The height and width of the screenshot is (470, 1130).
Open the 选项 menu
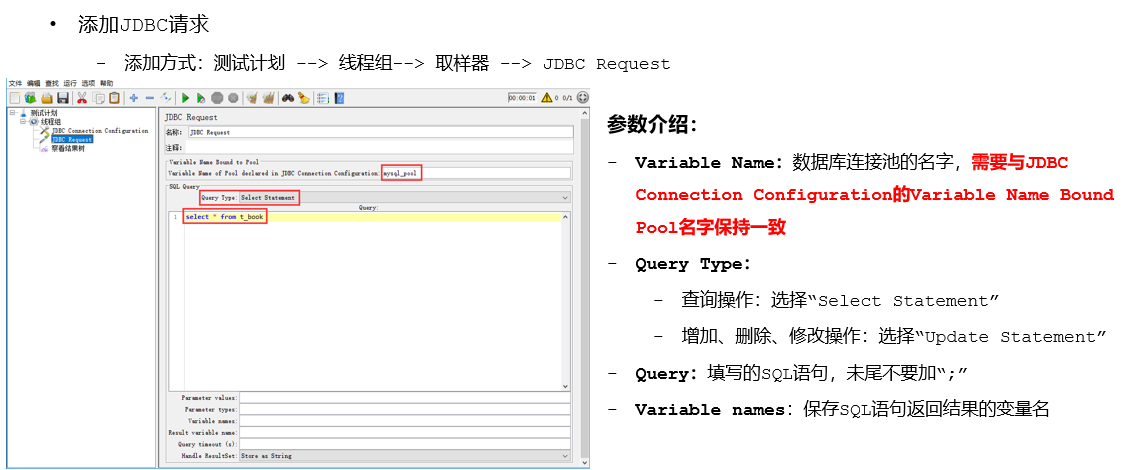pyautogui.click(x=89, y=84)
